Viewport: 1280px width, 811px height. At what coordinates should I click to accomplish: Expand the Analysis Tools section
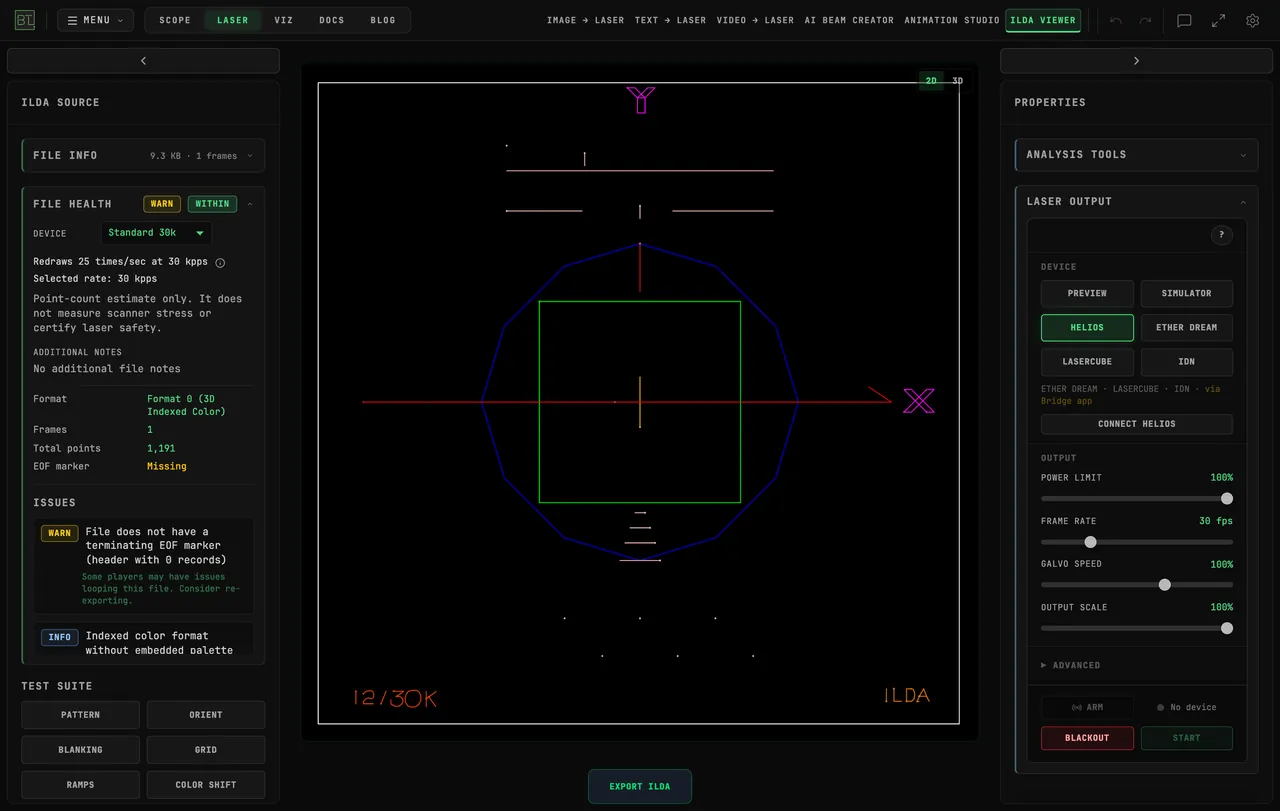click(x=1136, y=155)
